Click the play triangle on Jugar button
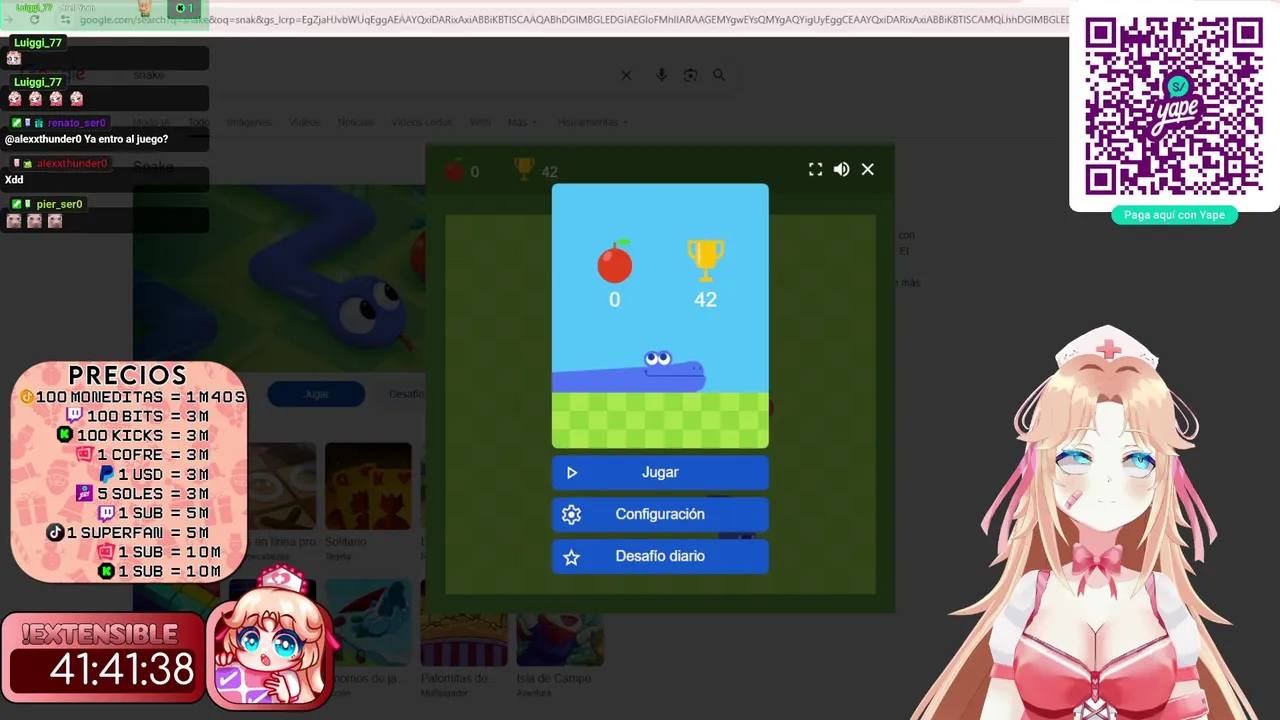The width and height of the screenshot is (1280, 720). click(x=572, y=473)
